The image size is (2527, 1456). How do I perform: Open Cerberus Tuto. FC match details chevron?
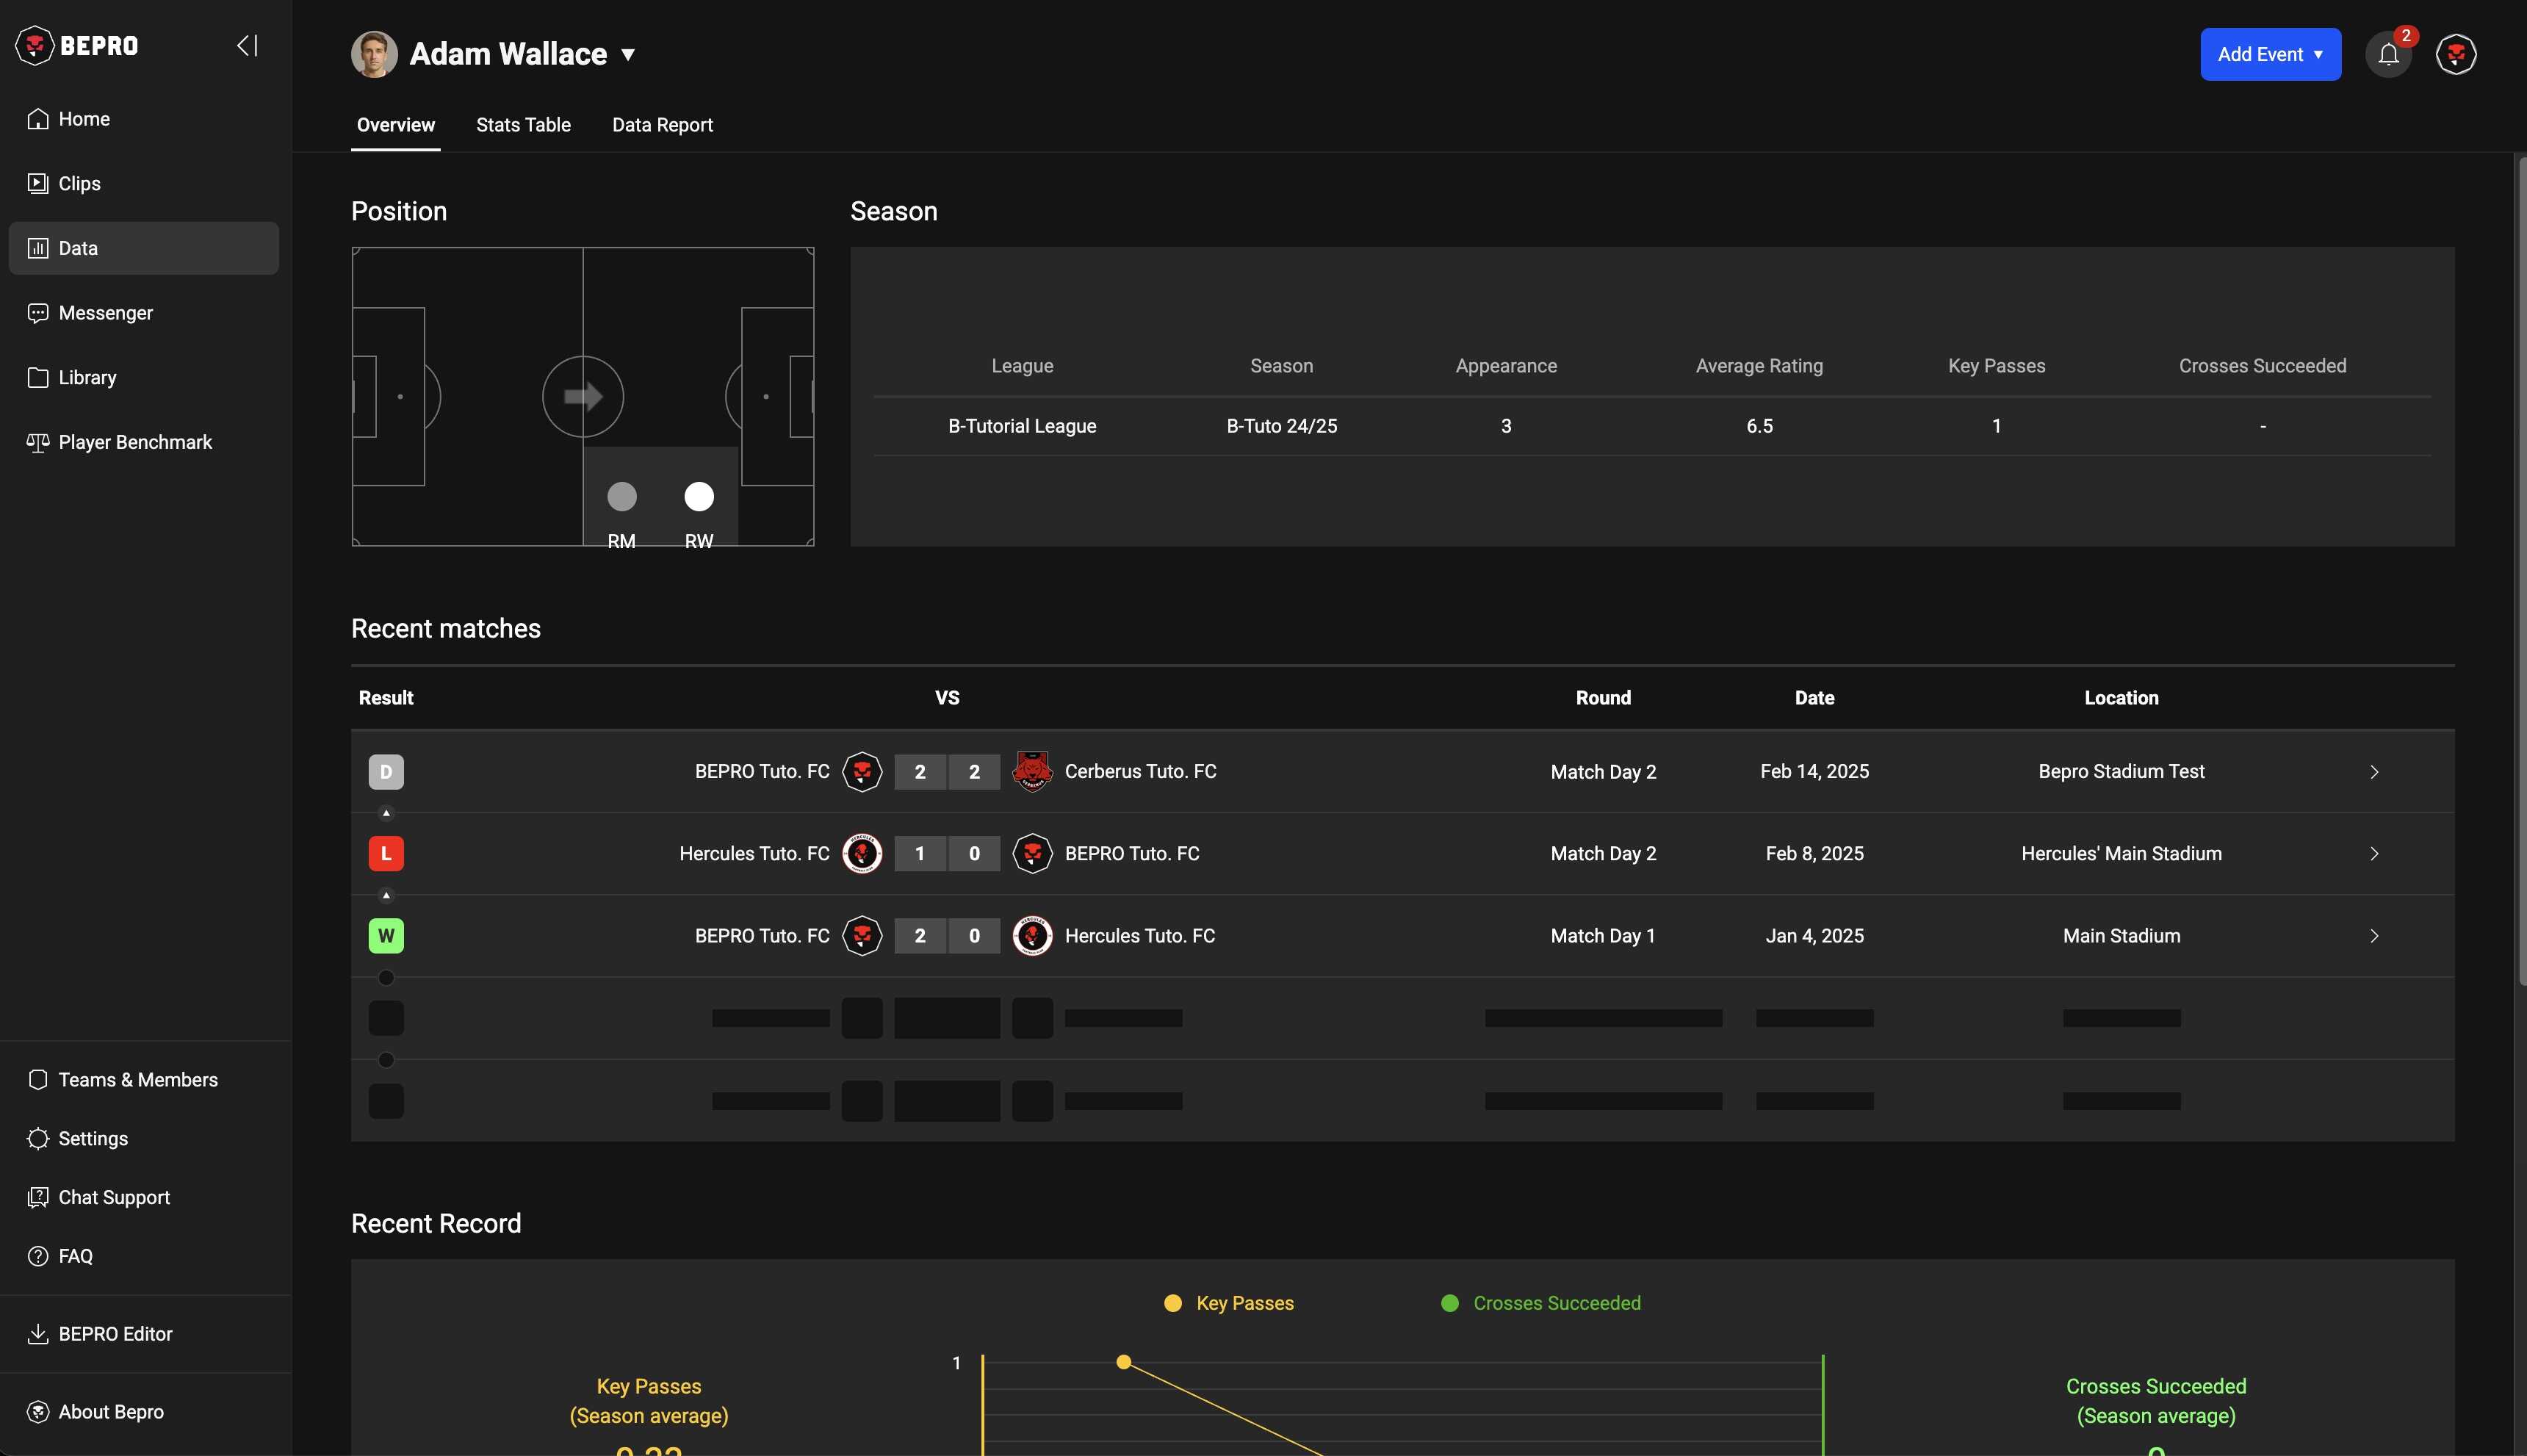click(x=2373, y=772)
